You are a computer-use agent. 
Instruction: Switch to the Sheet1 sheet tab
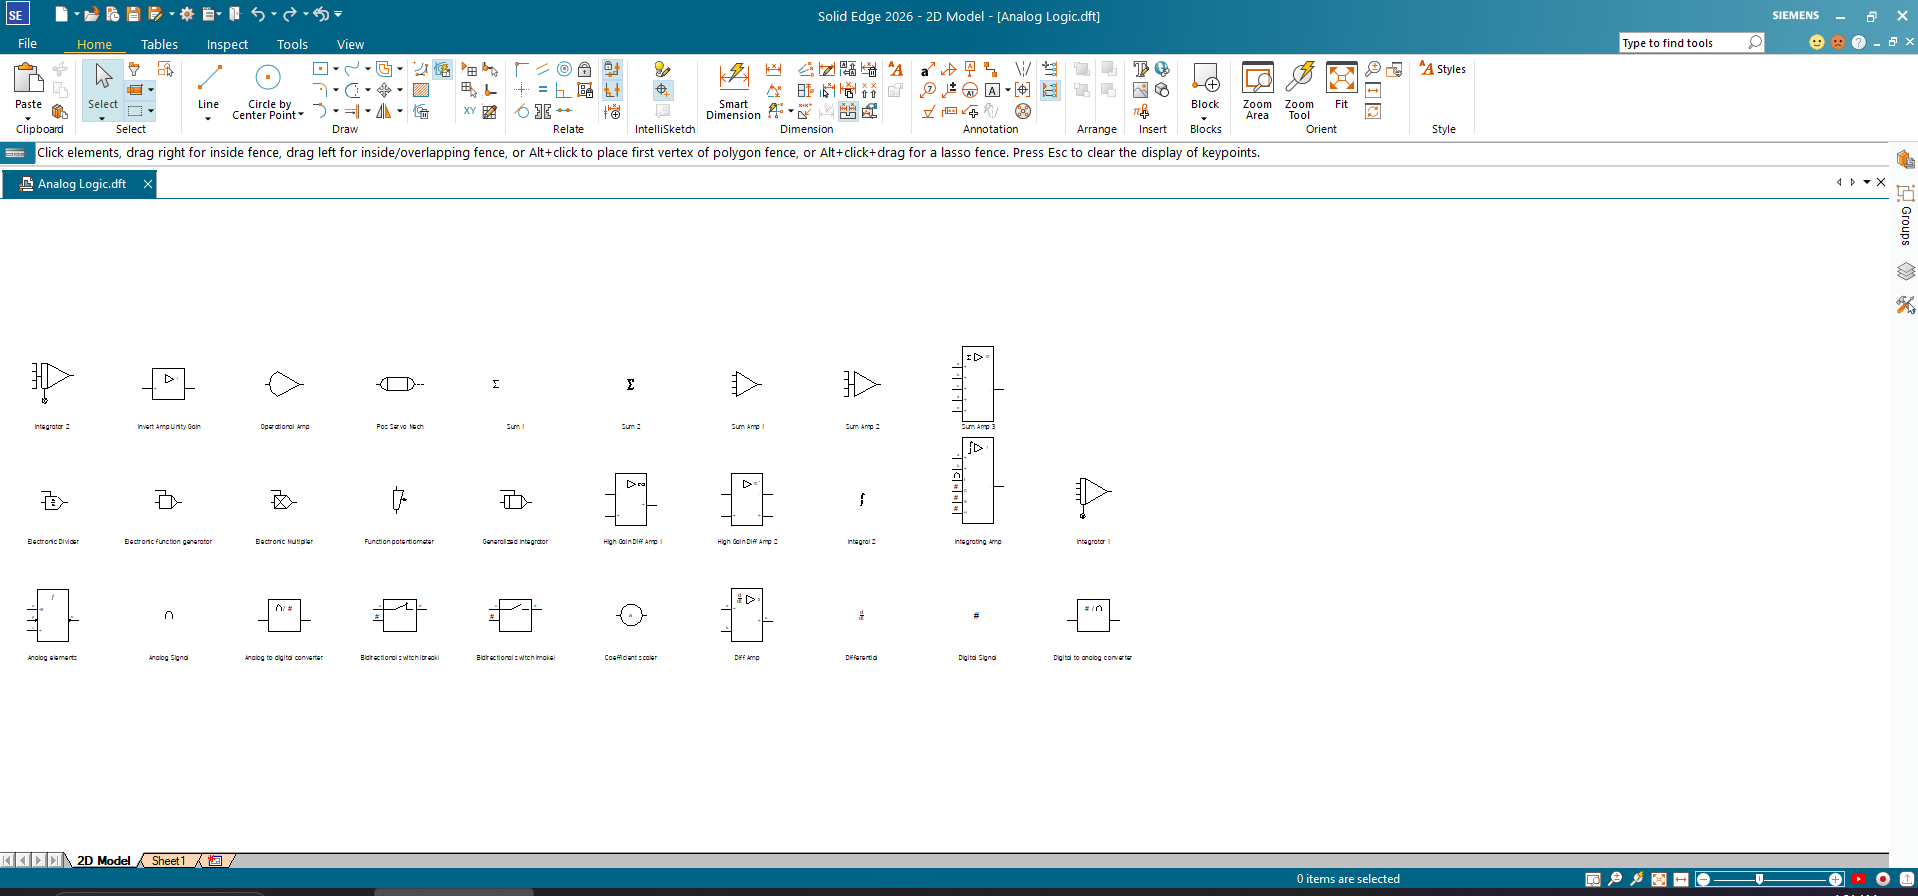pyautogui.click(x=168, y=860)
